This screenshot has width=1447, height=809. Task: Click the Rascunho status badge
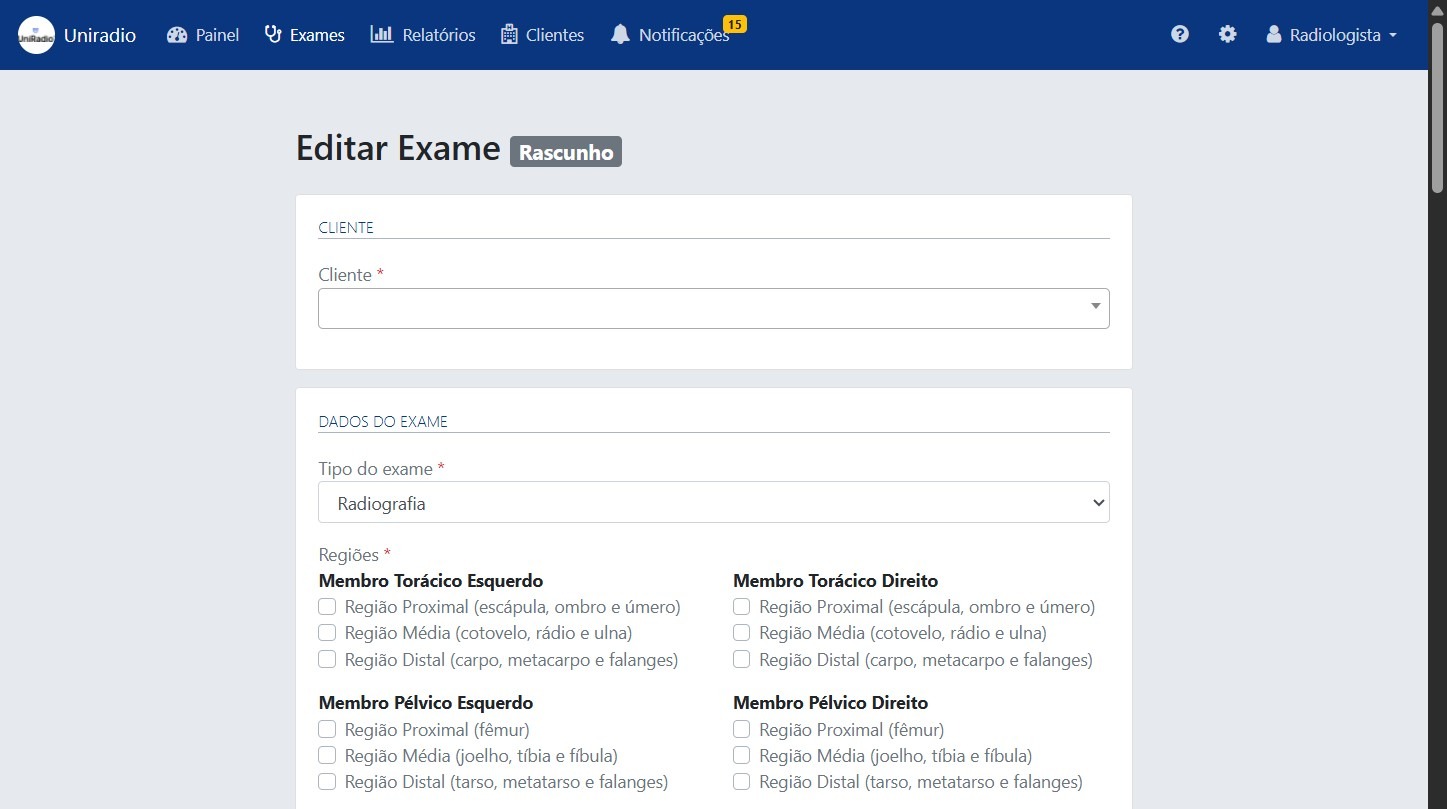click(565, 151)
